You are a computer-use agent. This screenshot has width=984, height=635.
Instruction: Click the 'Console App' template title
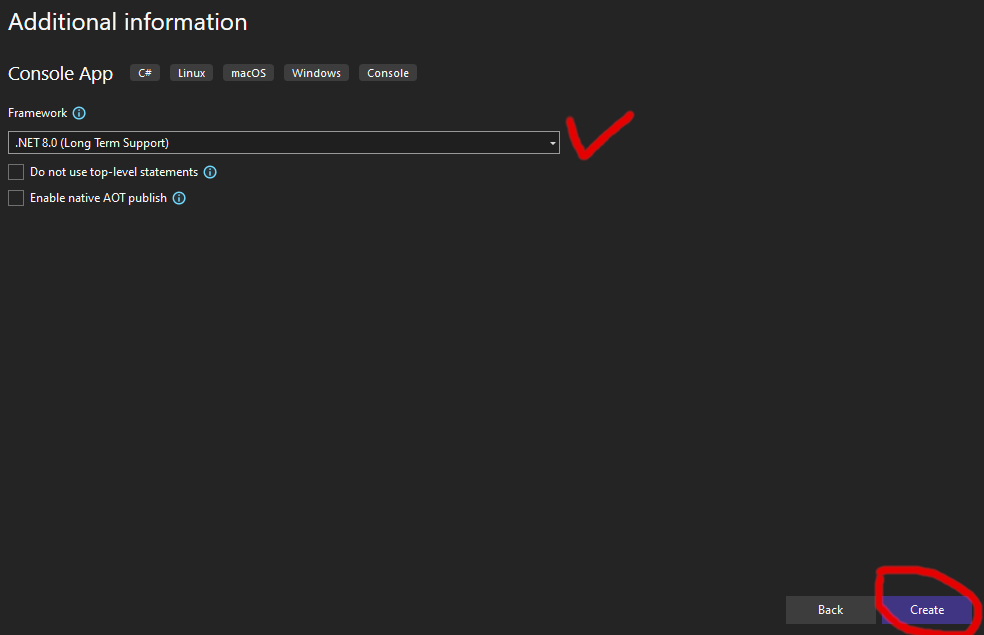pyautogui.click(x=60, y=74)
